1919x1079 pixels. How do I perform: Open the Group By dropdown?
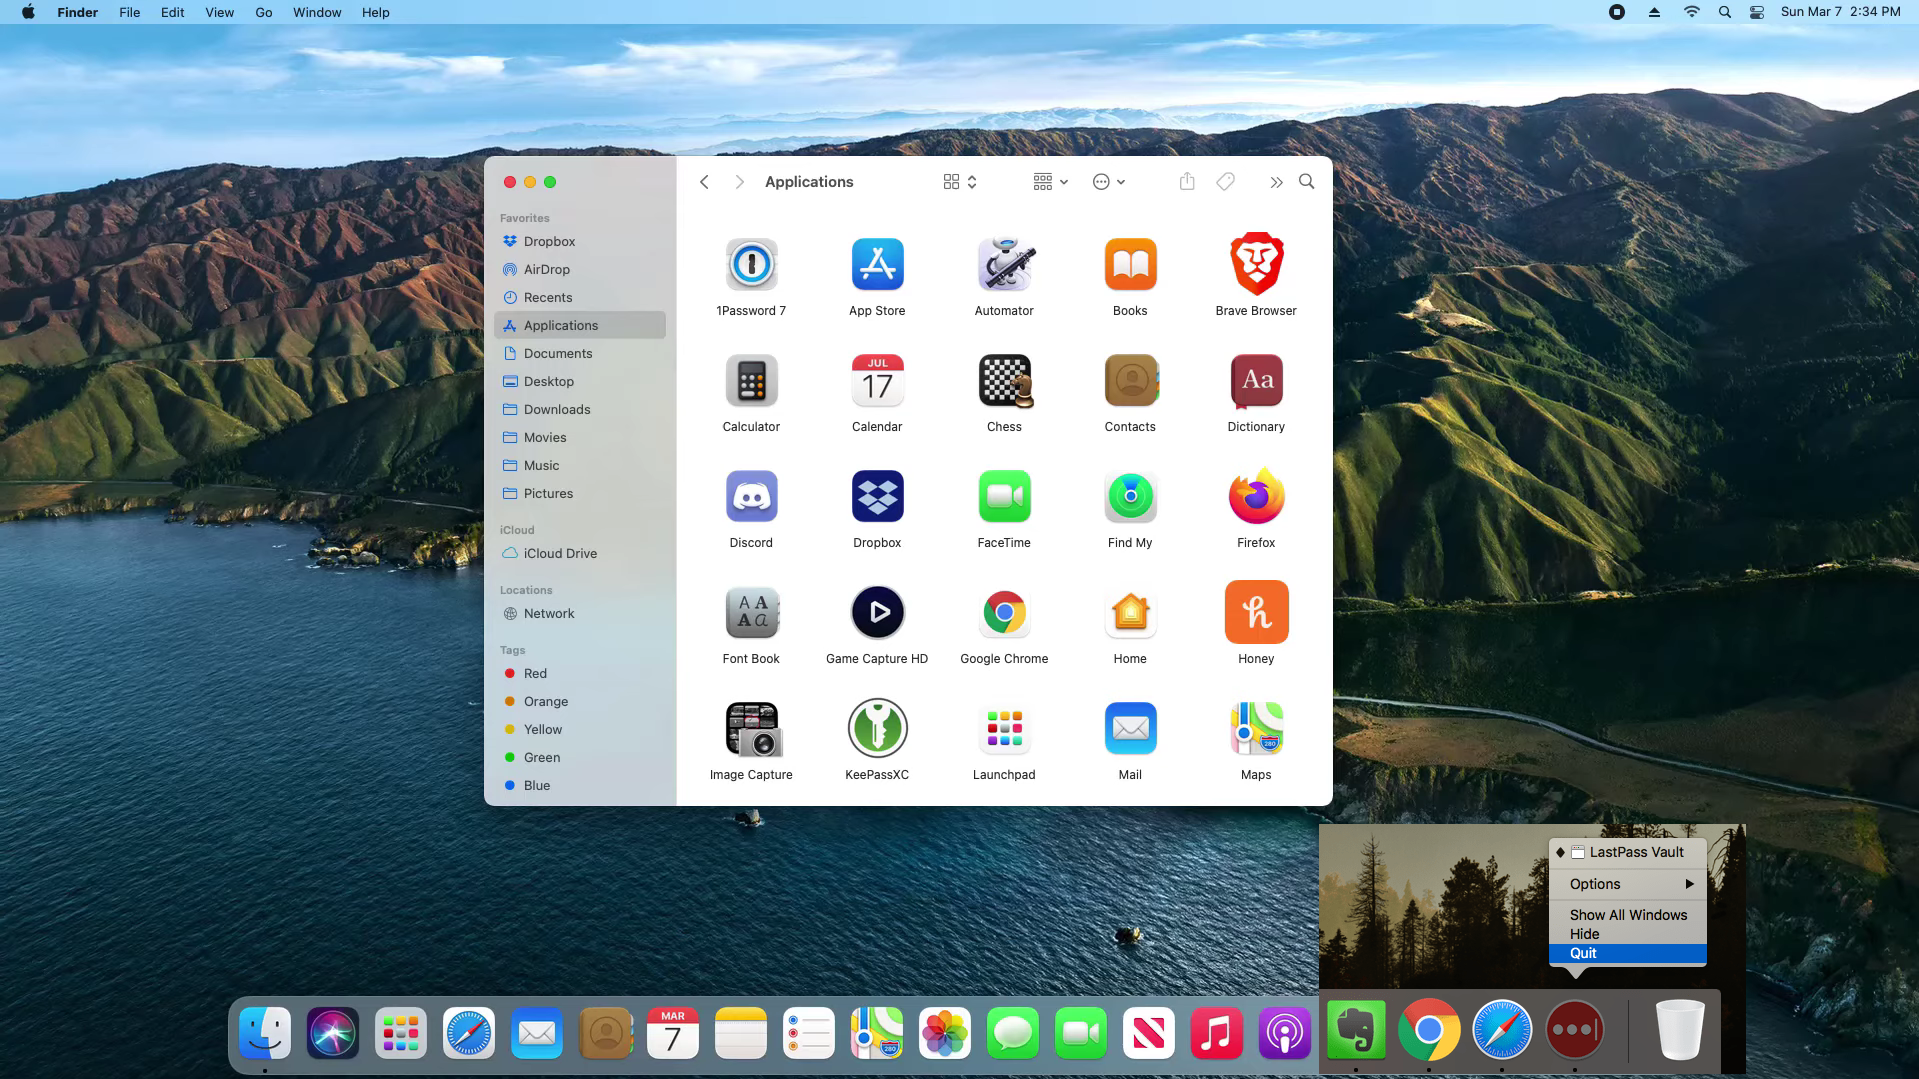coord(1050,182)
